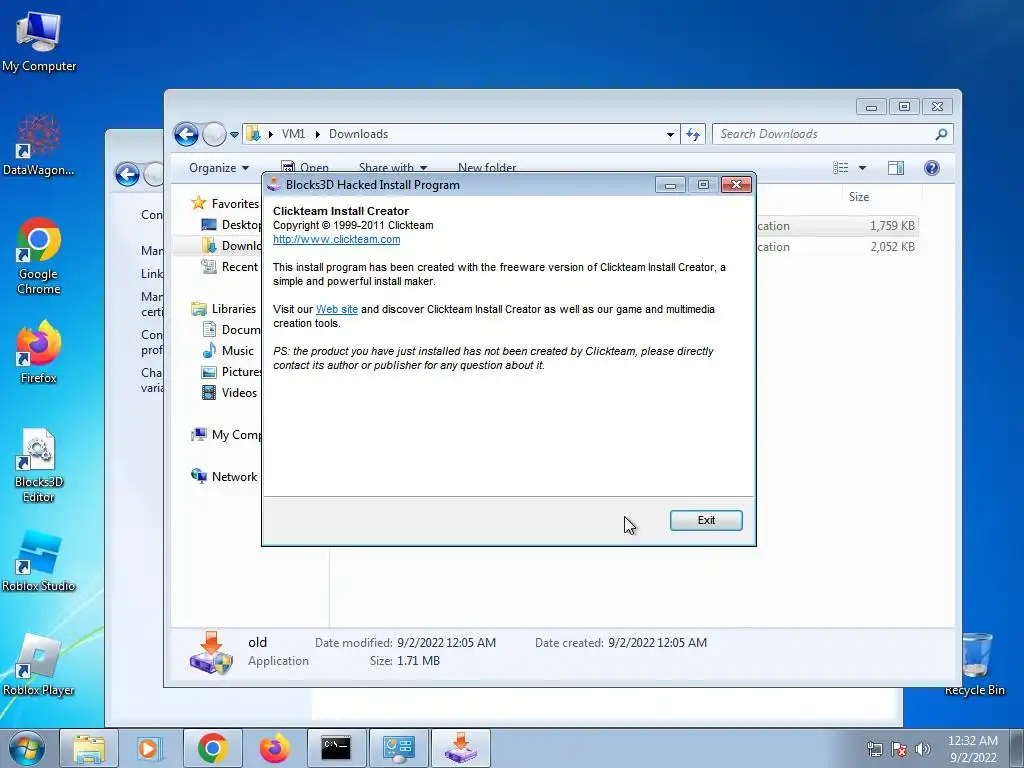Minimize the Blocks3D Install Program dialog
This screenshot has height=768, width=1024.
(x=670, y=185)
